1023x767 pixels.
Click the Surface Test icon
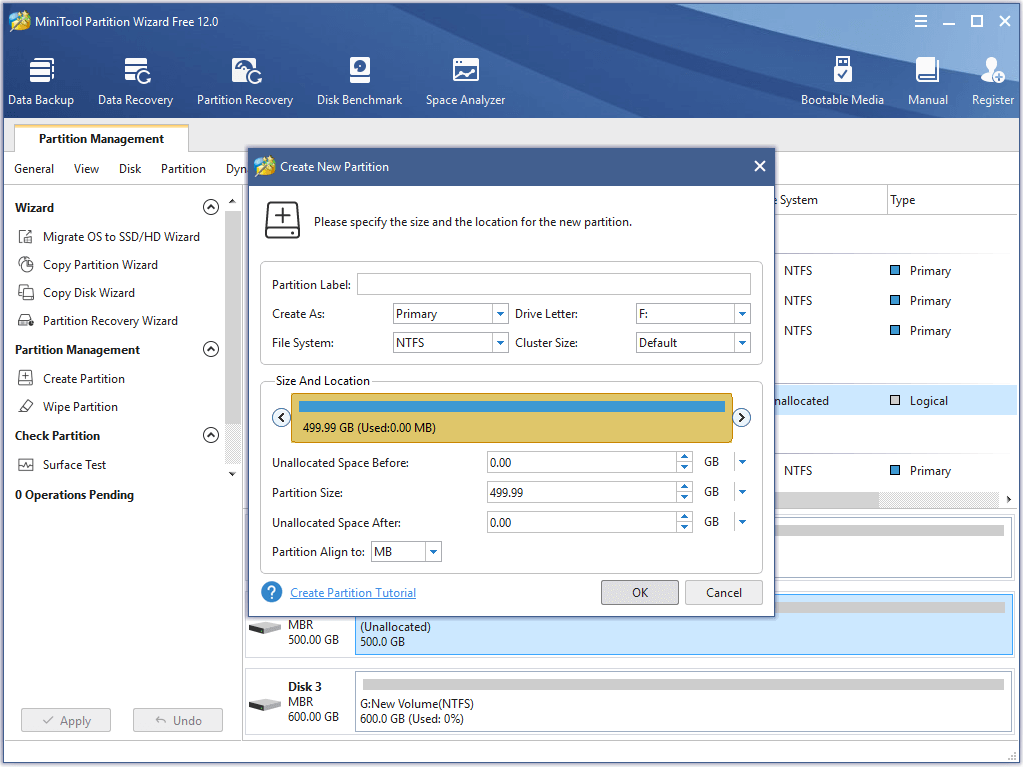click(25, 465)
